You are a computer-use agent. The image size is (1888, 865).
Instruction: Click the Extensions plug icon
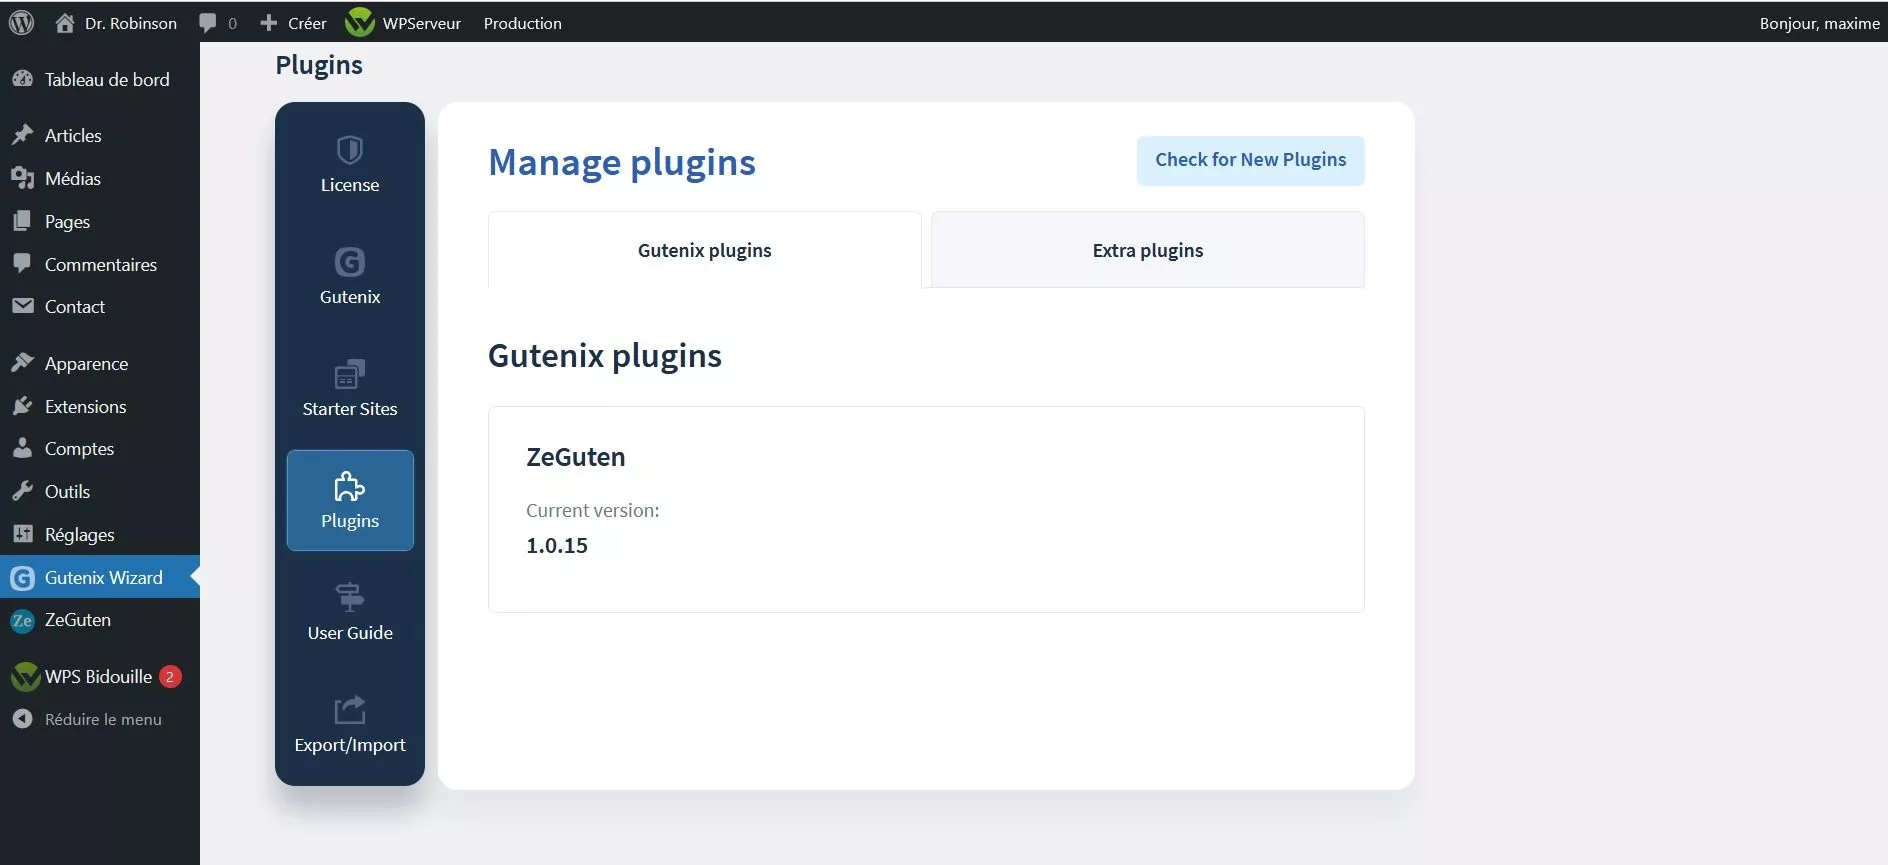click(22, 406)
